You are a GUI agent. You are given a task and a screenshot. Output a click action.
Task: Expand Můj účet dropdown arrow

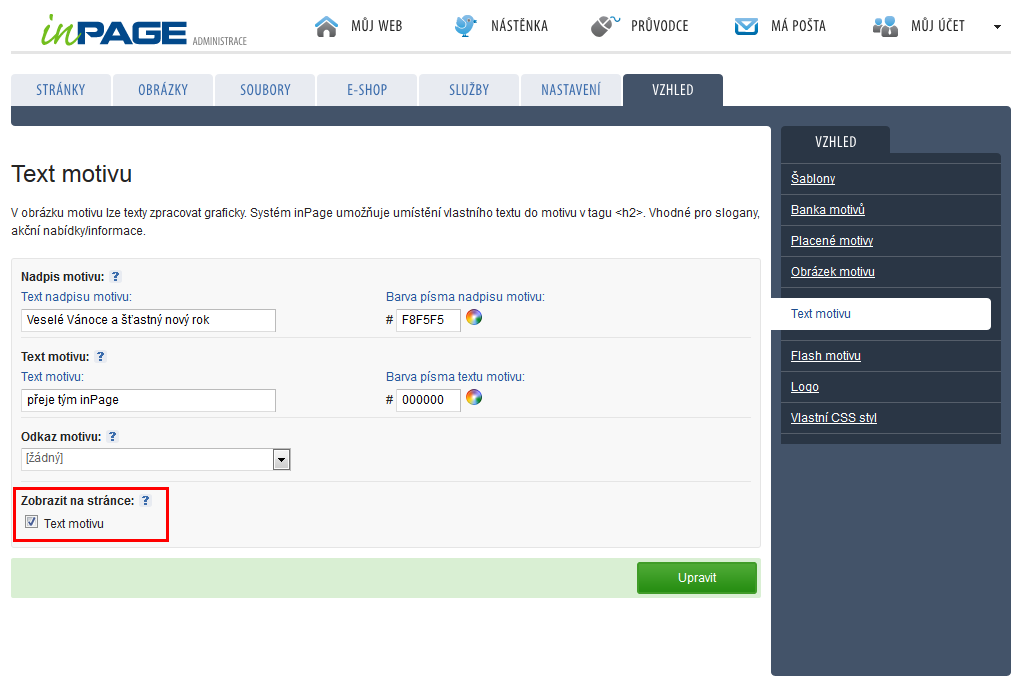(997, 28)
